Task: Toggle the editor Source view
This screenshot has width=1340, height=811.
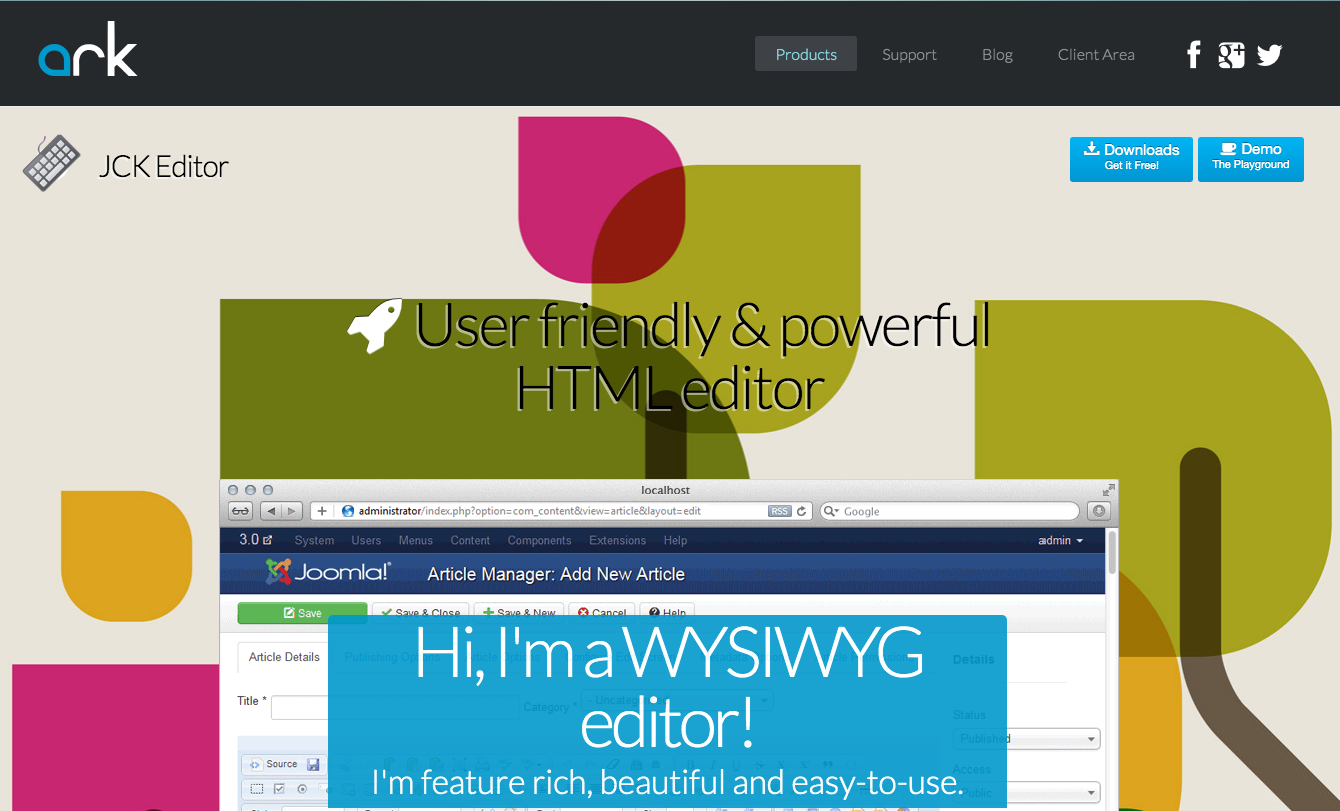Action: click(272, 764)
